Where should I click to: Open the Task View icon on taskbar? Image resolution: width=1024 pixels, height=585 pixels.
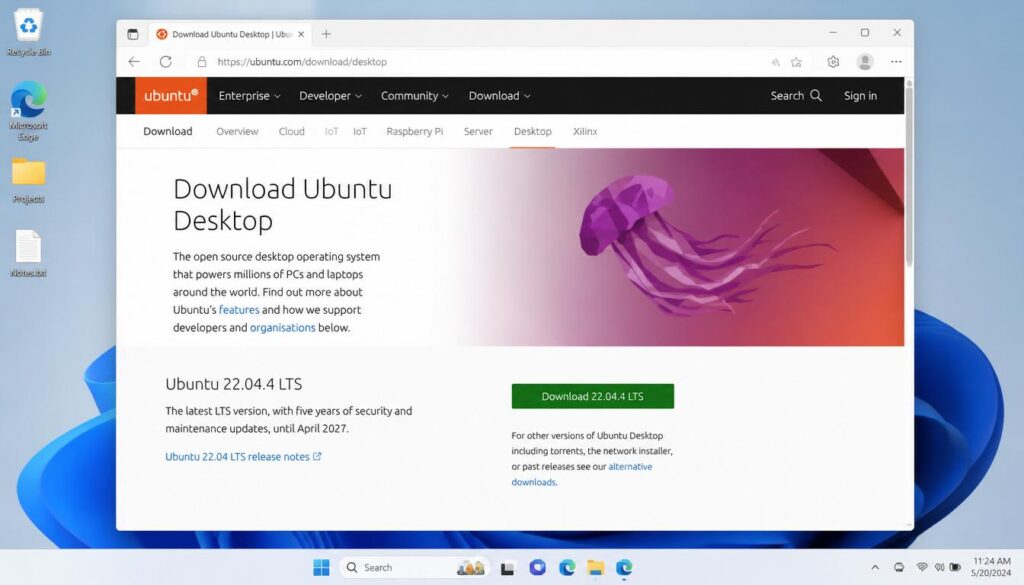tap(507, 568)
